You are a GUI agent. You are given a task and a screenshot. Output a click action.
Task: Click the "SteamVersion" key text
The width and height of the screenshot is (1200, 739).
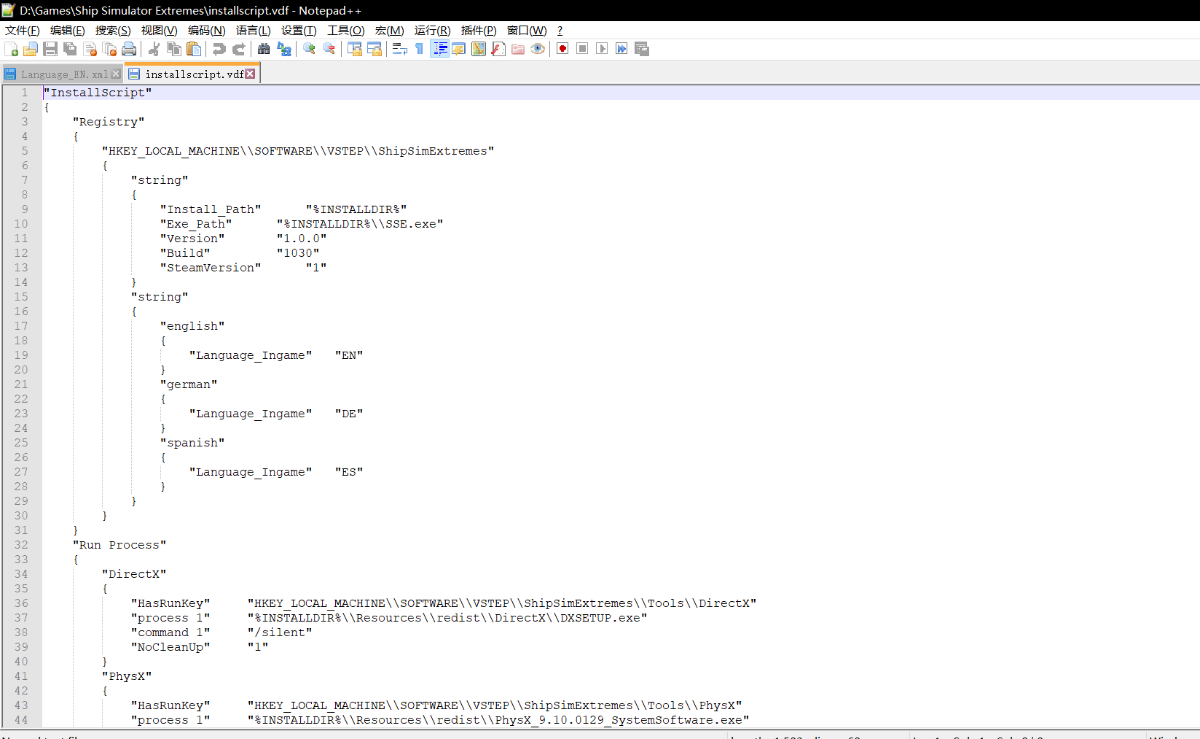click(210, 268)
